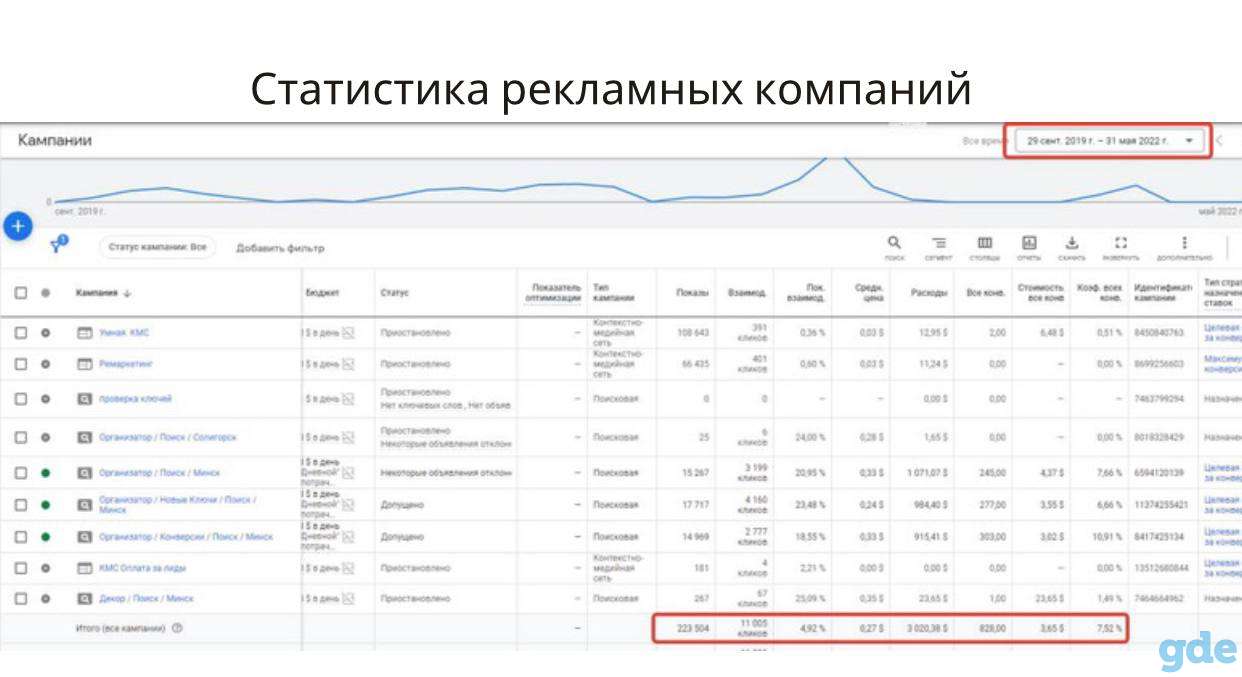The height and width of the screenshot is (677, 1242).
Task: Open green status dropdown for Организатор / Поиск / Минск
Action: pyautogui.click(x=45, y=473)
